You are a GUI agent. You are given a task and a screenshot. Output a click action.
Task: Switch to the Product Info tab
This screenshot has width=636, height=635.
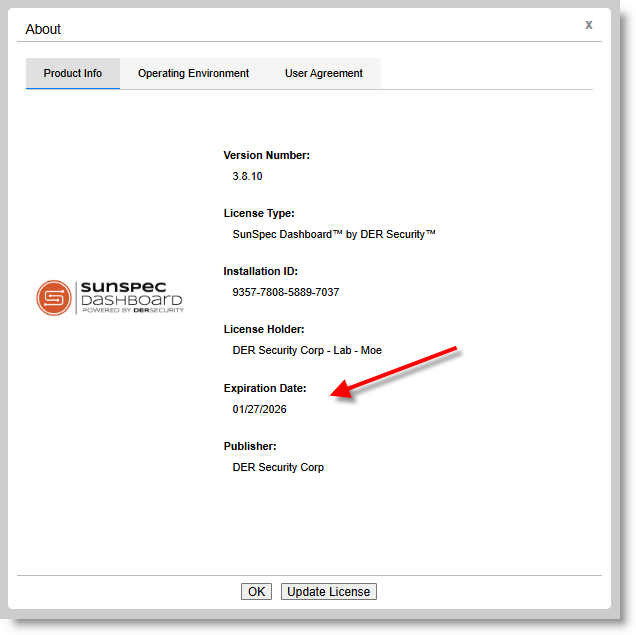[x=73, y=74]
